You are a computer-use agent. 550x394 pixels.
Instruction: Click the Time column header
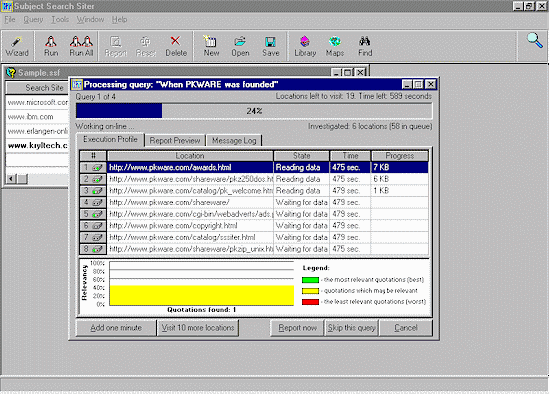coord(350,156)
